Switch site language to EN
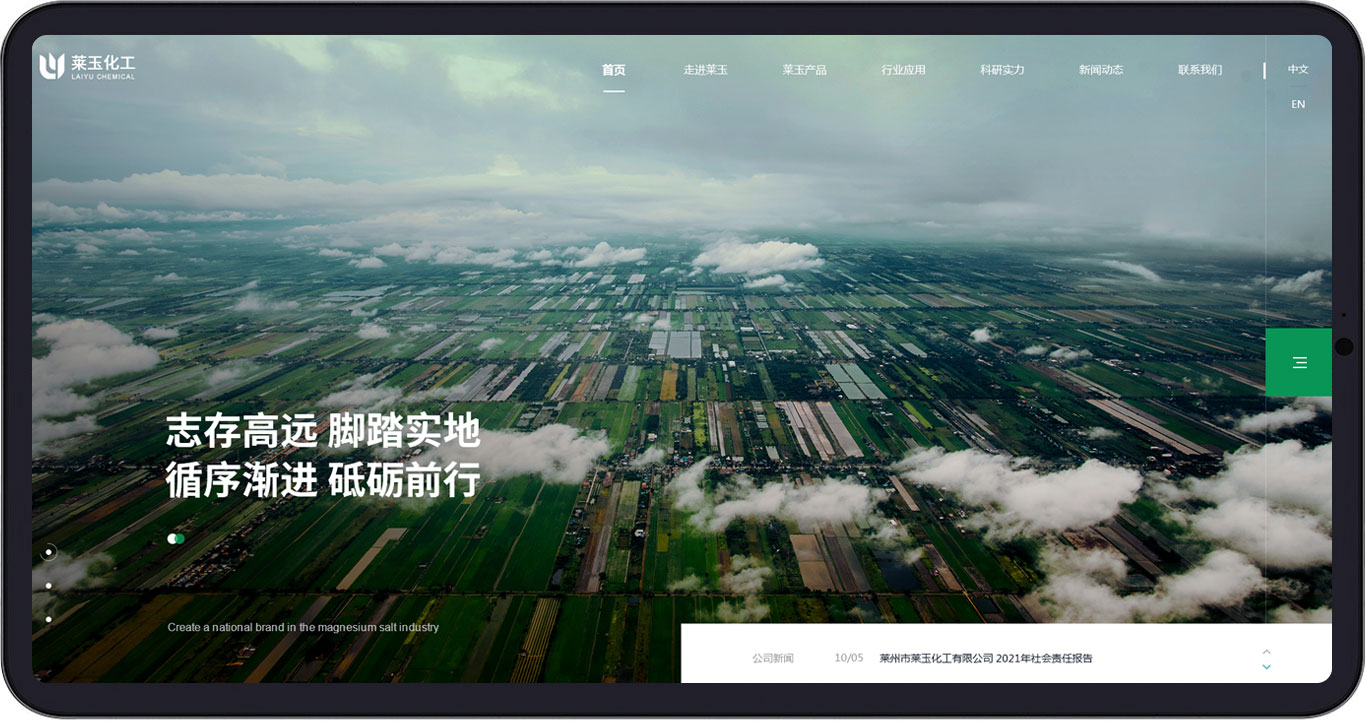The height and width of the screenshot is (721, 1366). [1298, 105]
